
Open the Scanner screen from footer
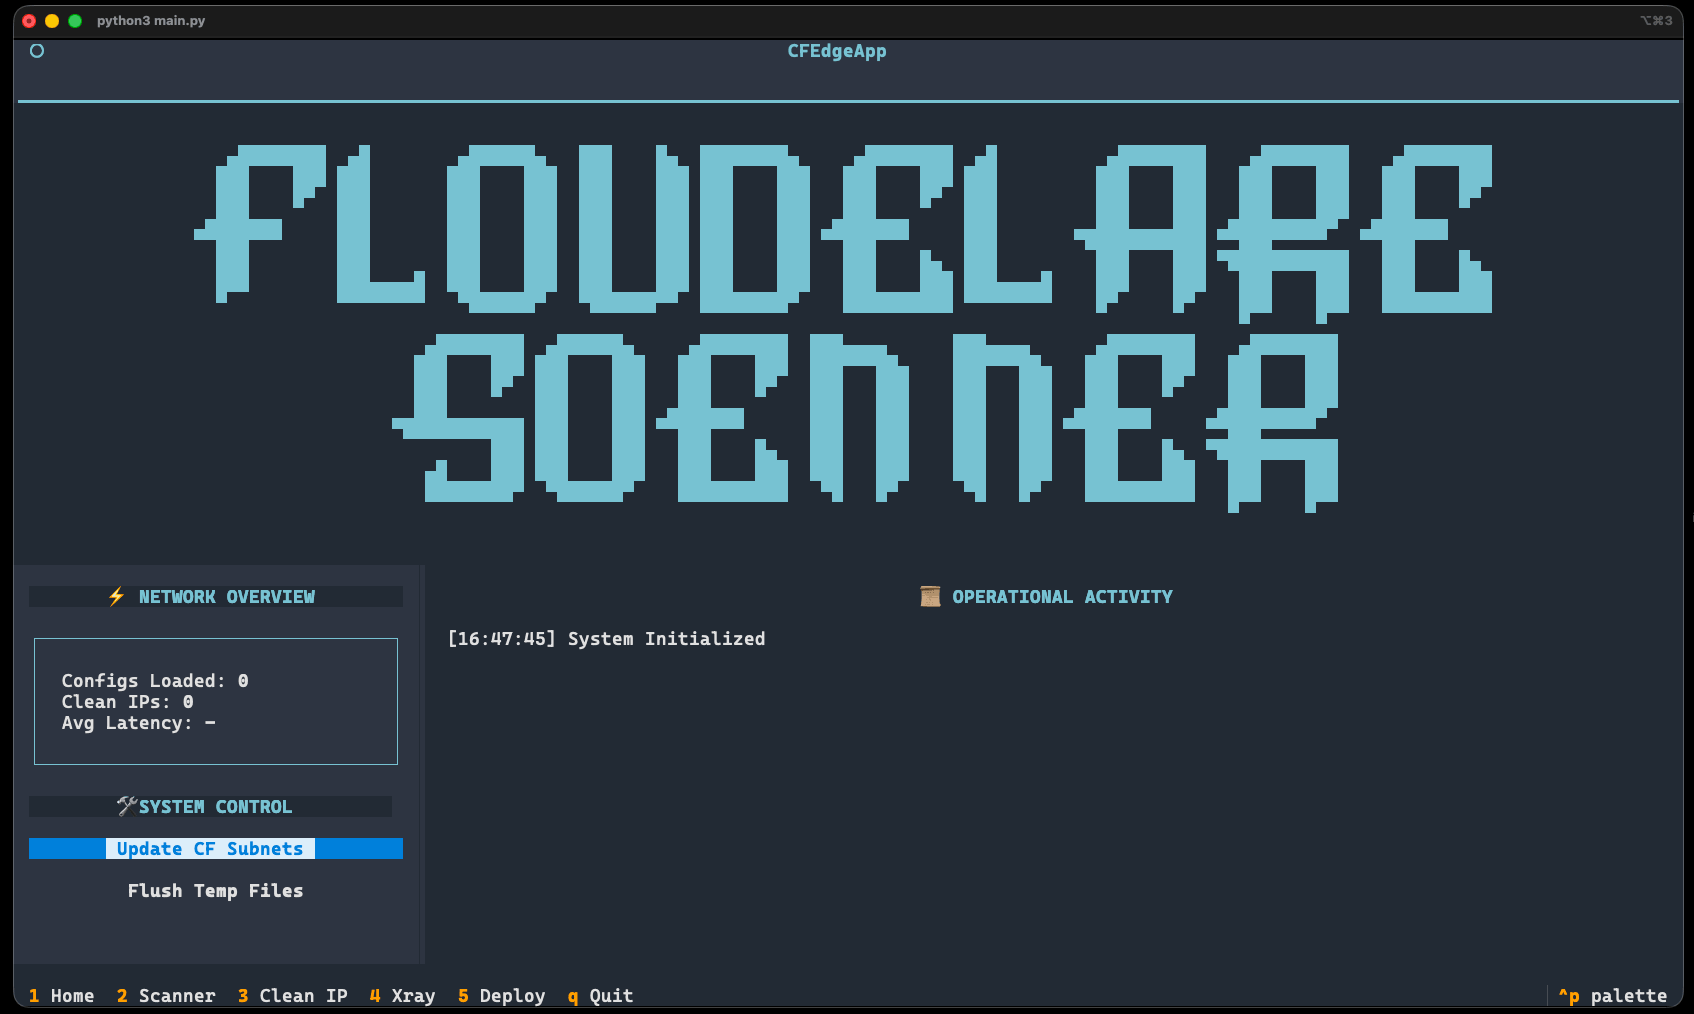point(166,996)
